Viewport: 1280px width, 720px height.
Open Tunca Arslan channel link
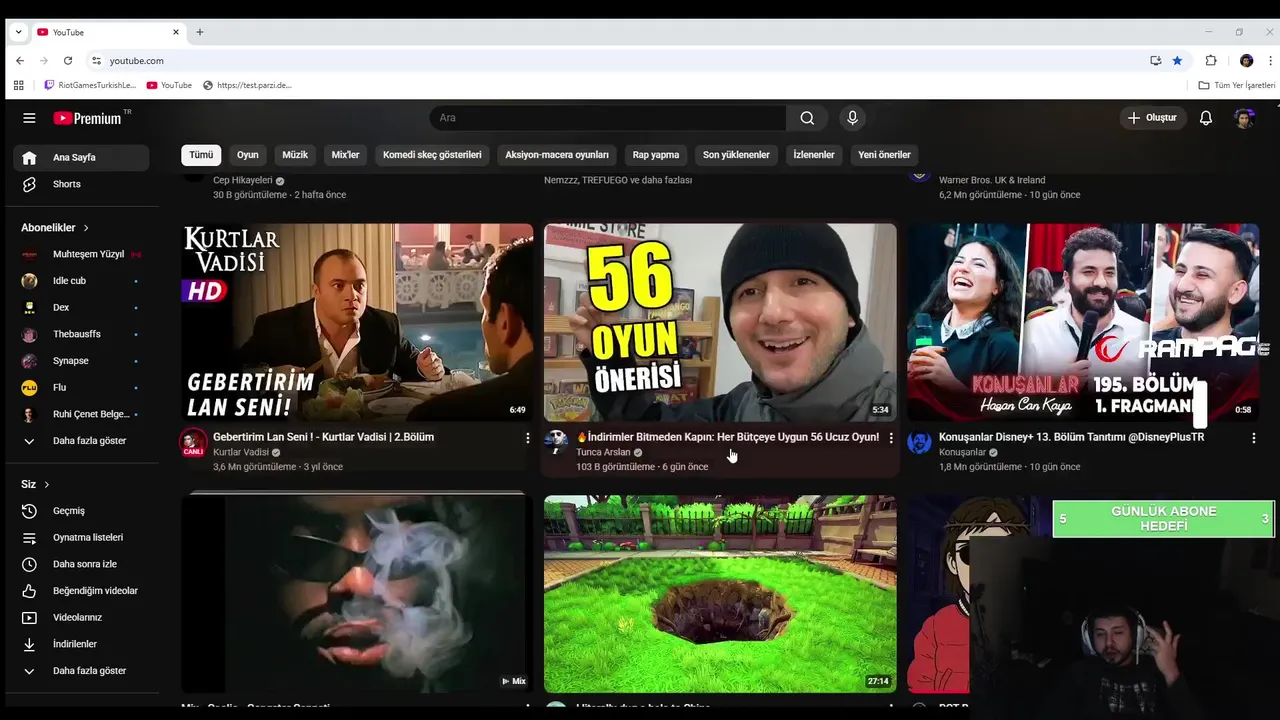[x=603, y=452]
